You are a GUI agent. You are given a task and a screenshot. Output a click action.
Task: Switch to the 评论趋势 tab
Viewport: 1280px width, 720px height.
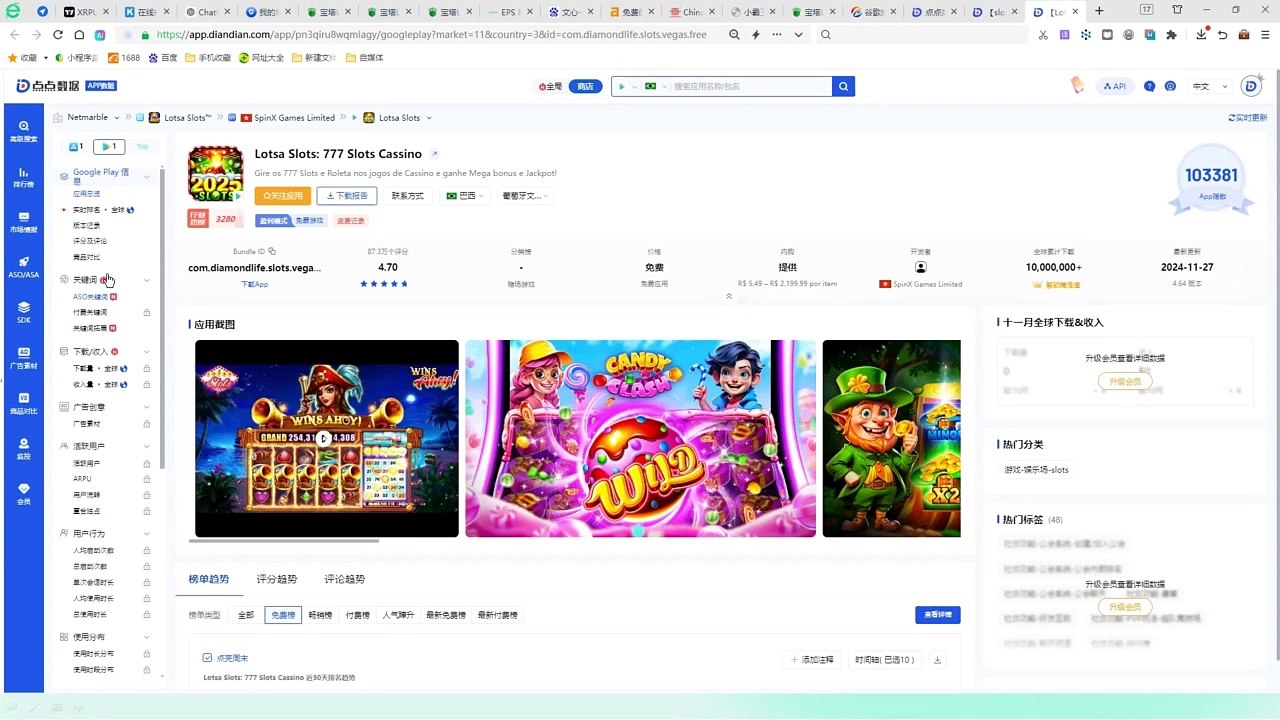tap(345, 579)
